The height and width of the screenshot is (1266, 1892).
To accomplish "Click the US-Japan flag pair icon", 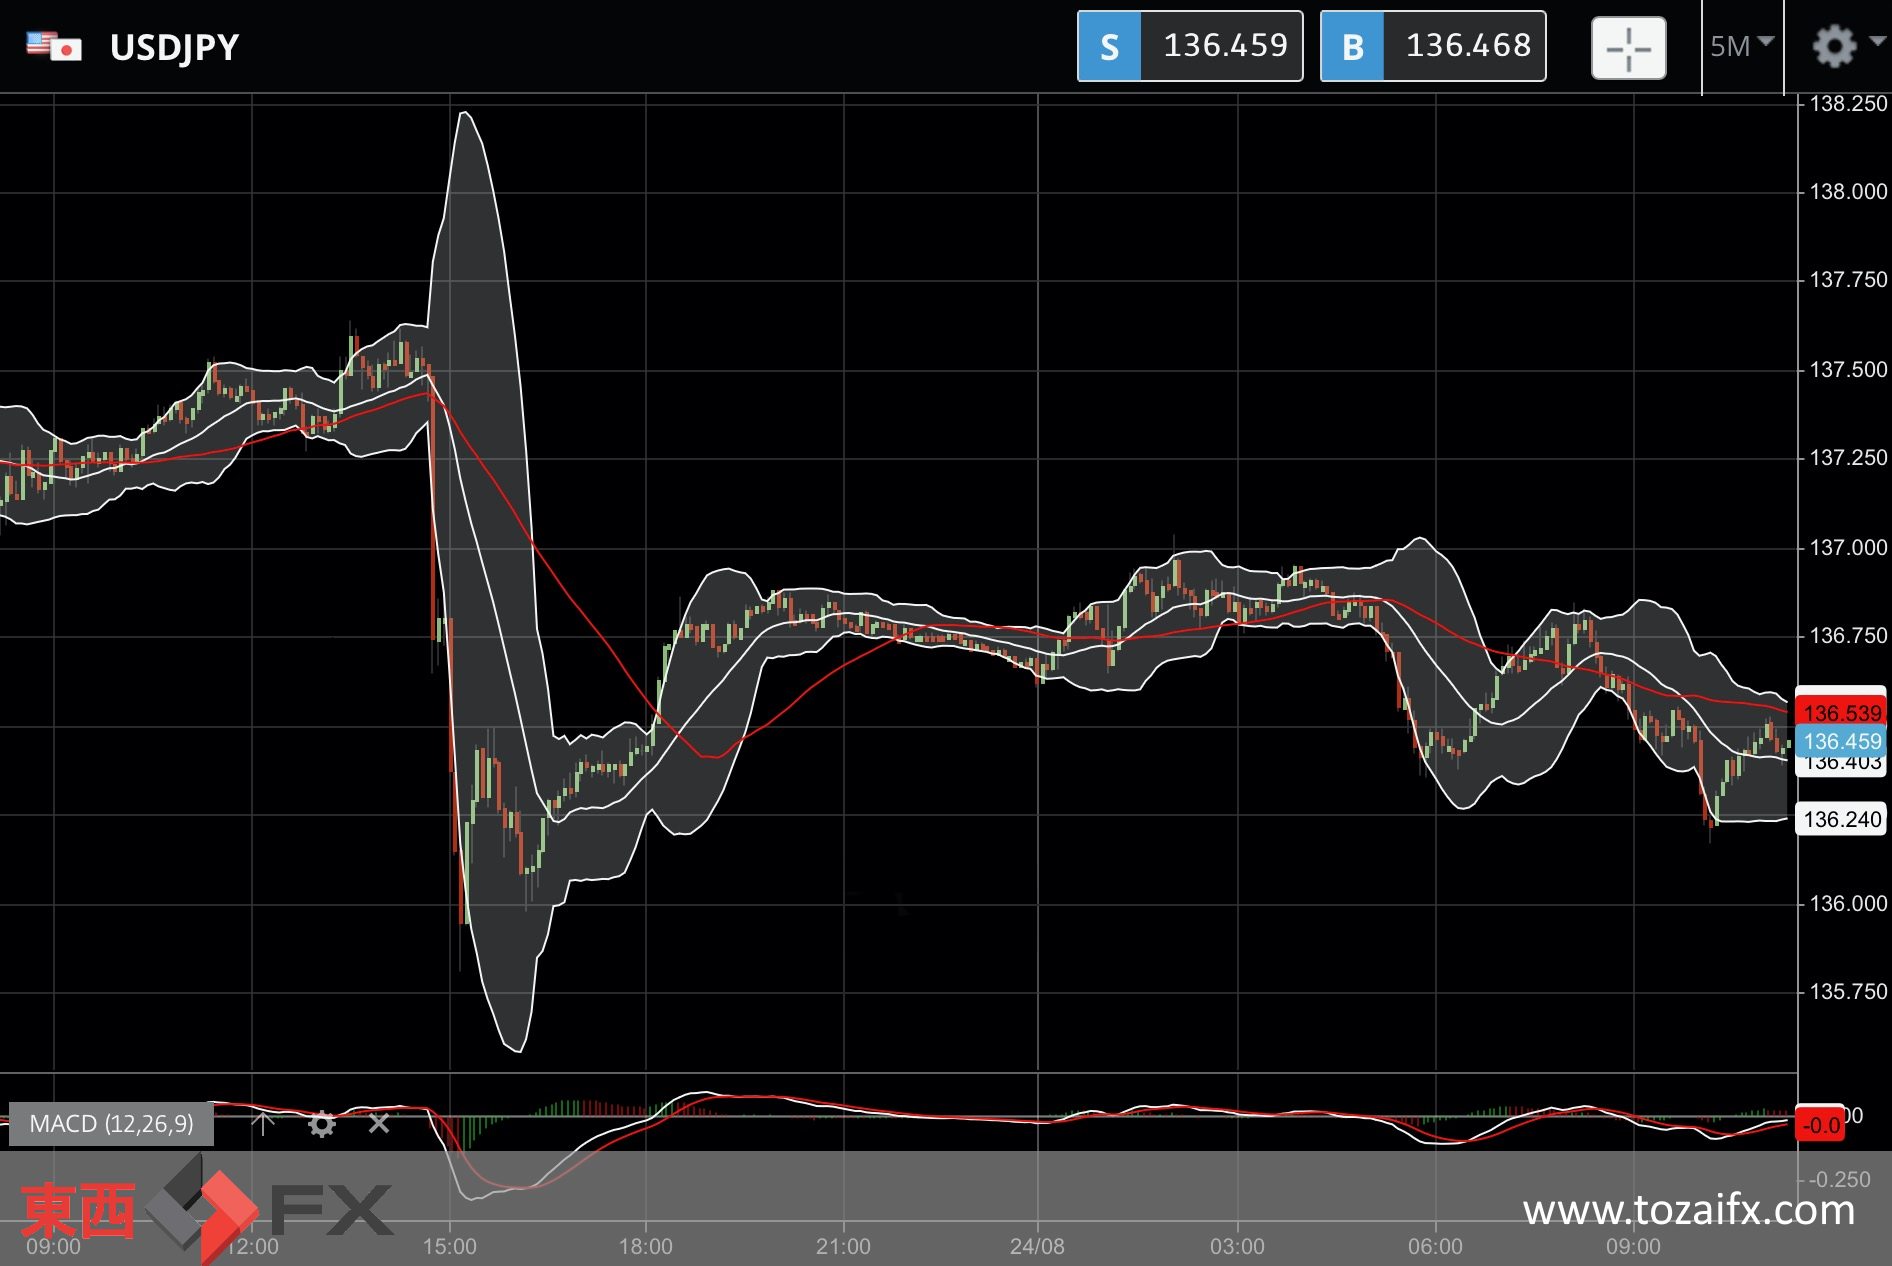I will [54, 47].
